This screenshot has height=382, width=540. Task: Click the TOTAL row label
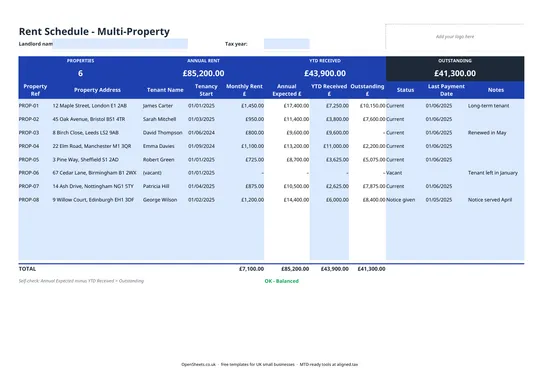27,269
